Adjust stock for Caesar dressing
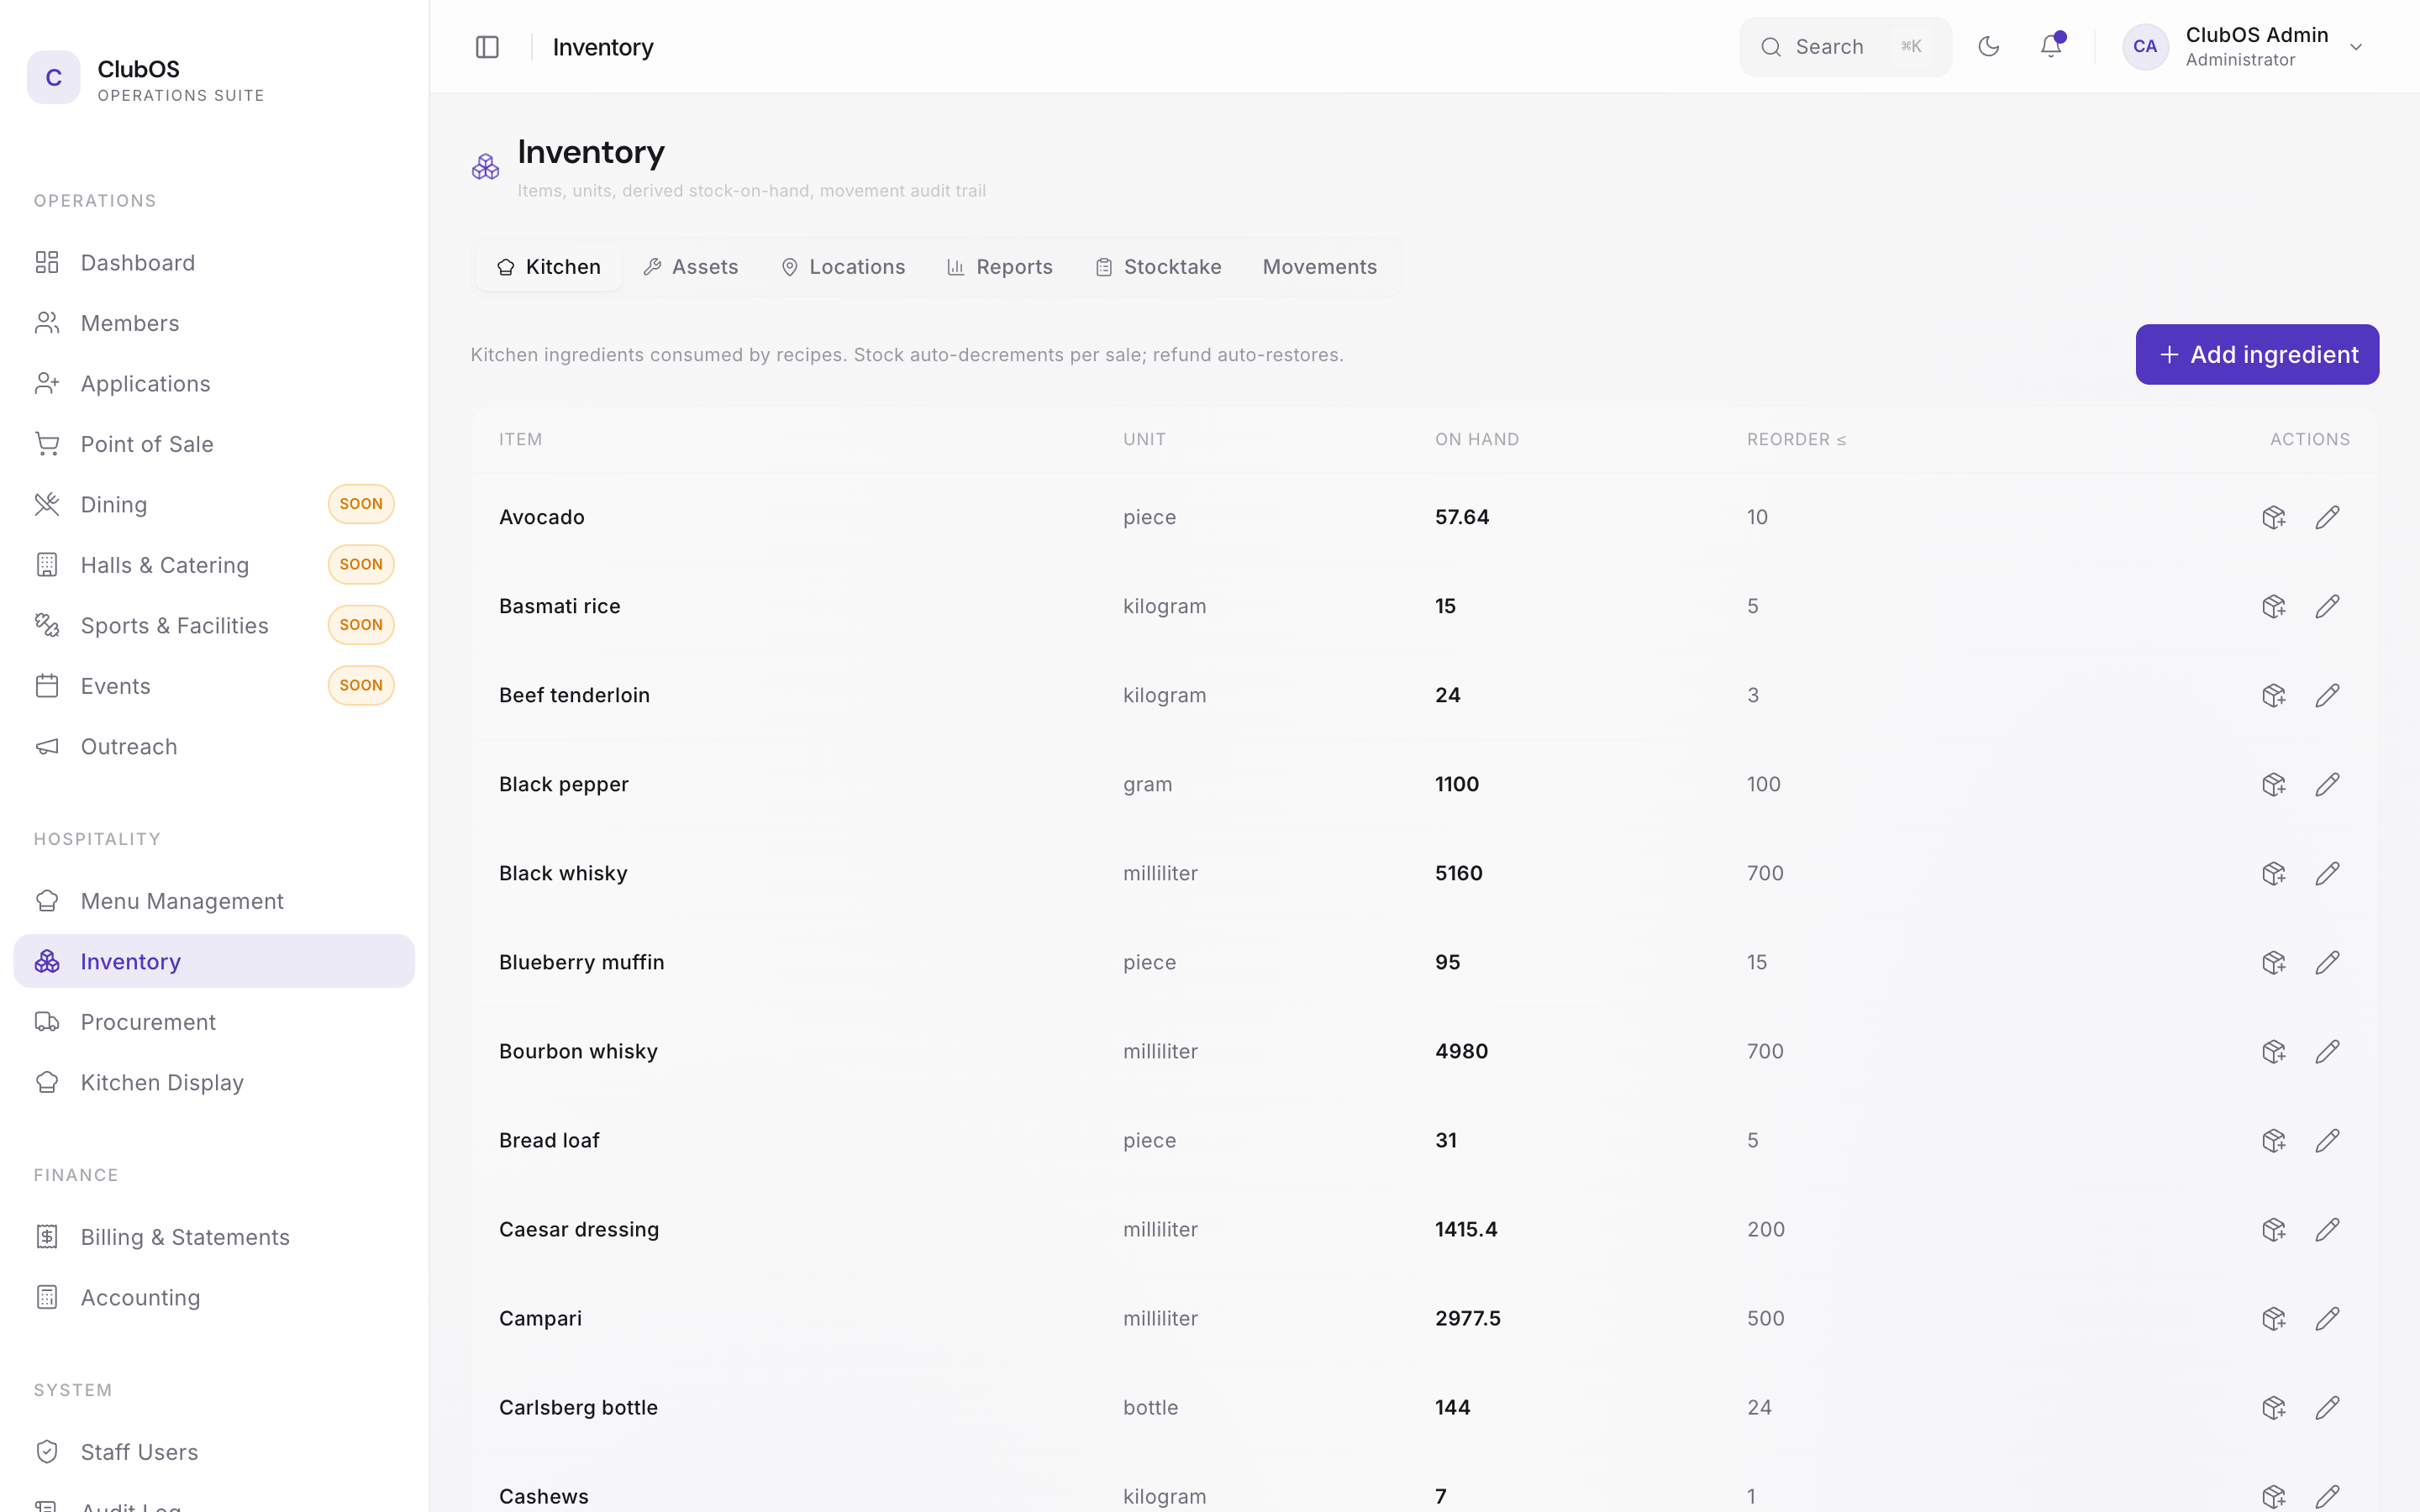 tap(2274, 1229)
